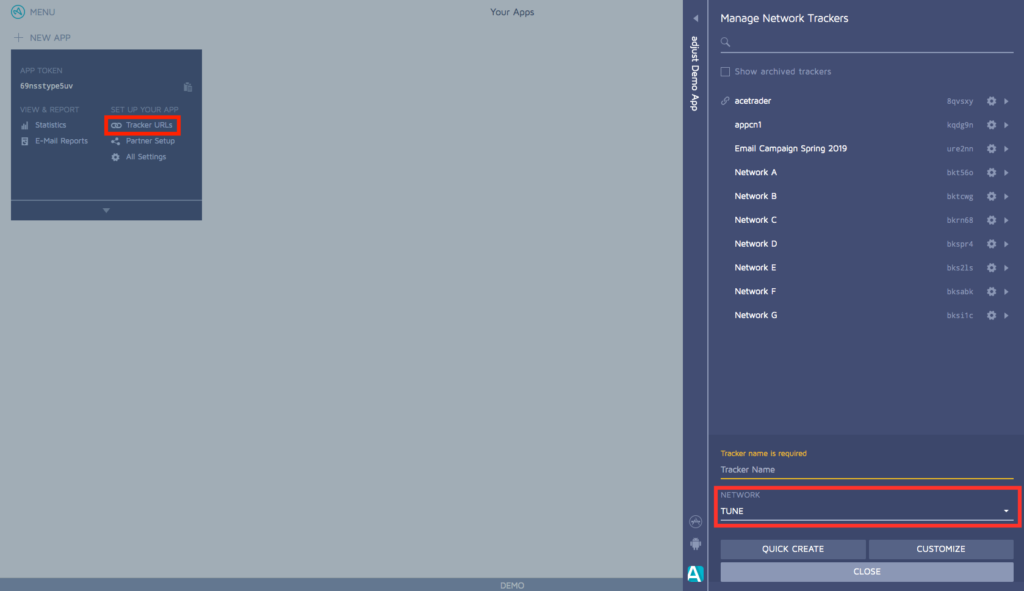This screenshot has height=591, width=1024.
Task: Open Partner Setup via the share icon
Action: tap(114, 140)
